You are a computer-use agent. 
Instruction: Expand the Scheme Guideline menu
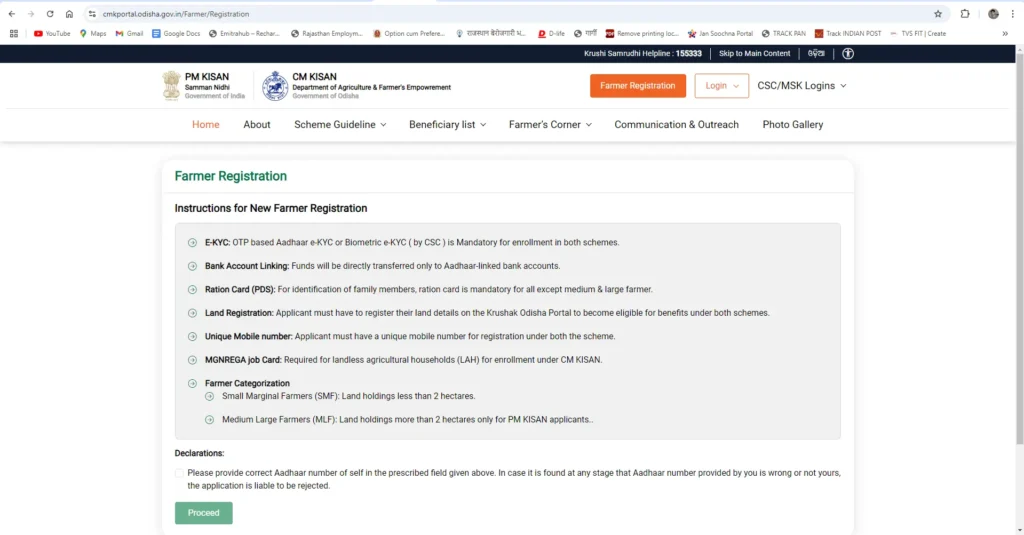340,125
